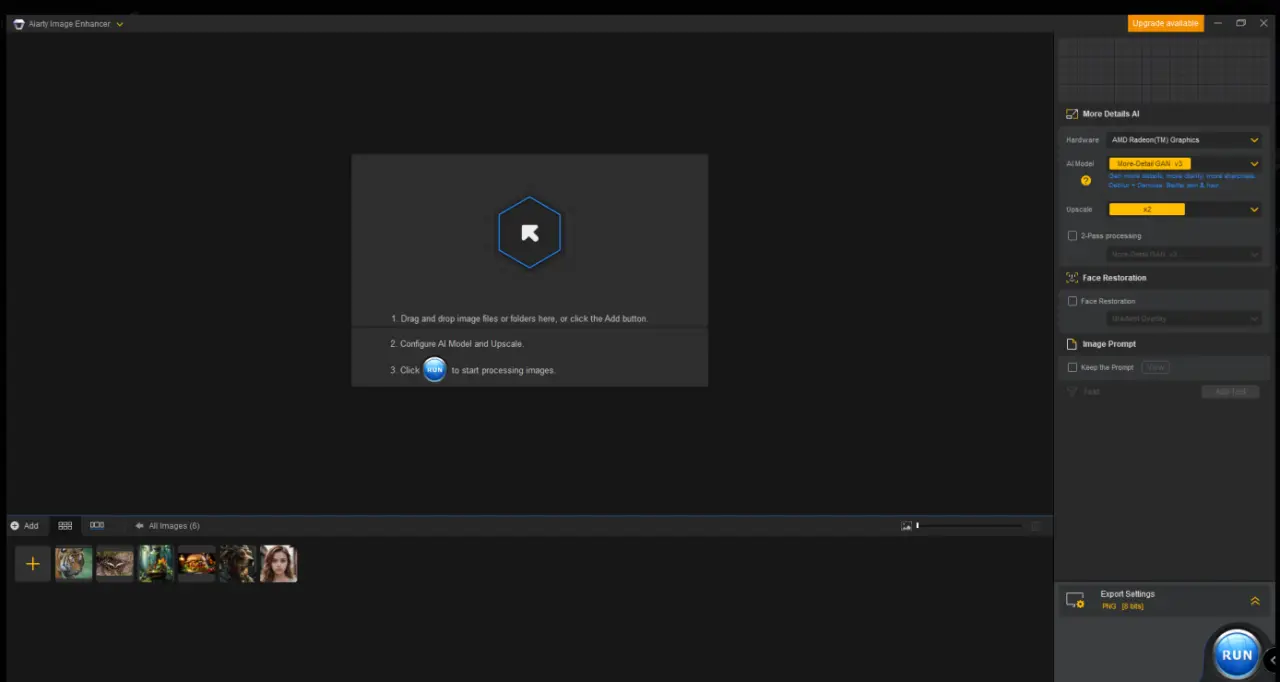Viewport: 1280px width, 682px height.
Task: Switch to the filmstrip view icon
Action: (x=97, y=525)
